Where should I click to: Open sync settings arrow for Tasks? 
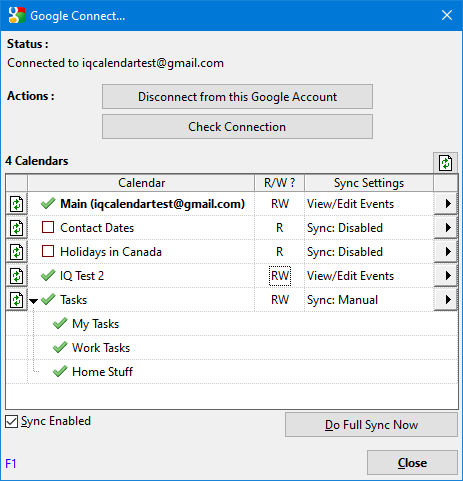(445, 300)
